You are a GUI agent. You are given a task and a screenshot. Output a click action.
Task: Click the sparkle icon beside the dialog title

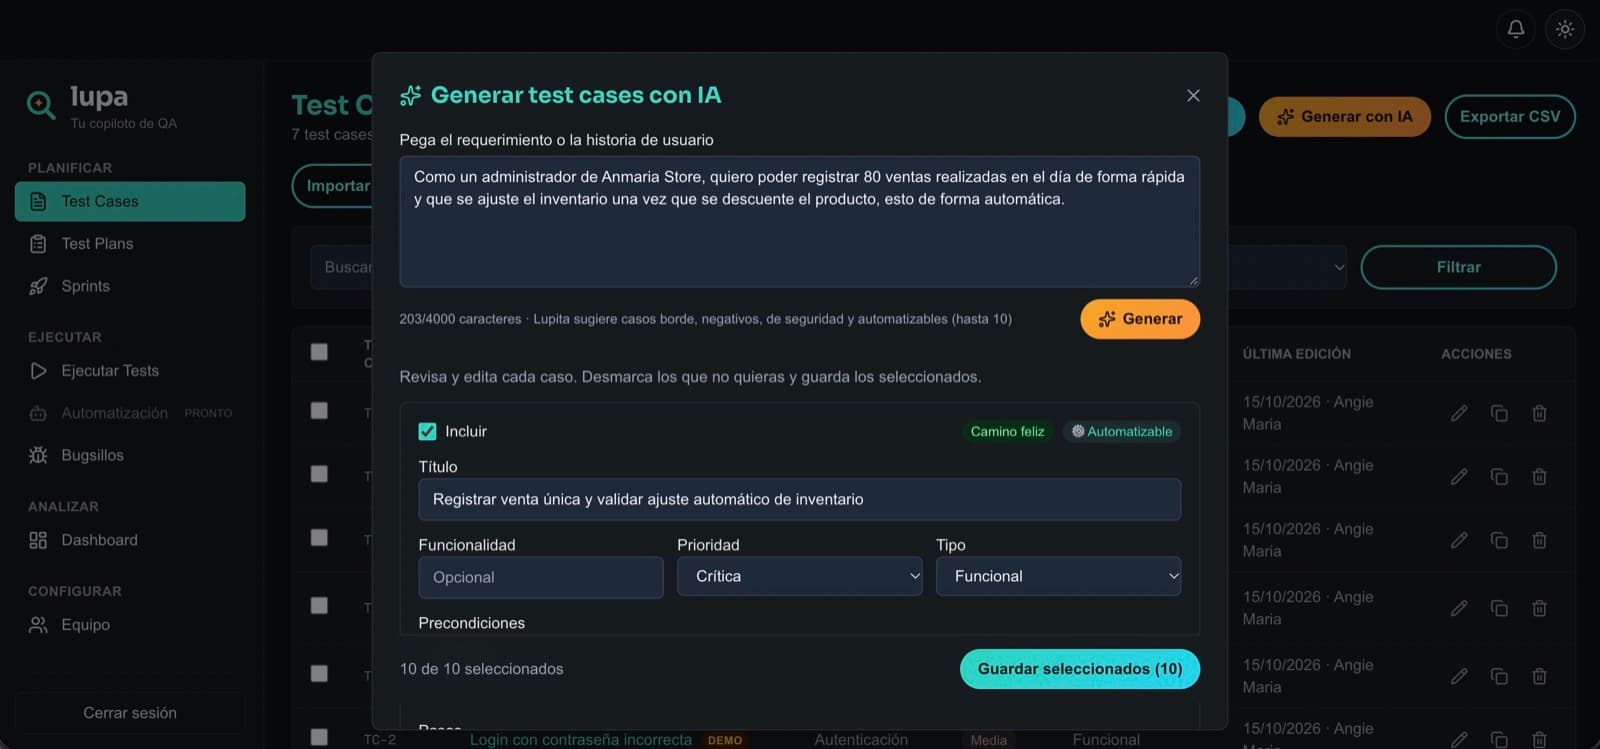[410, 95]
